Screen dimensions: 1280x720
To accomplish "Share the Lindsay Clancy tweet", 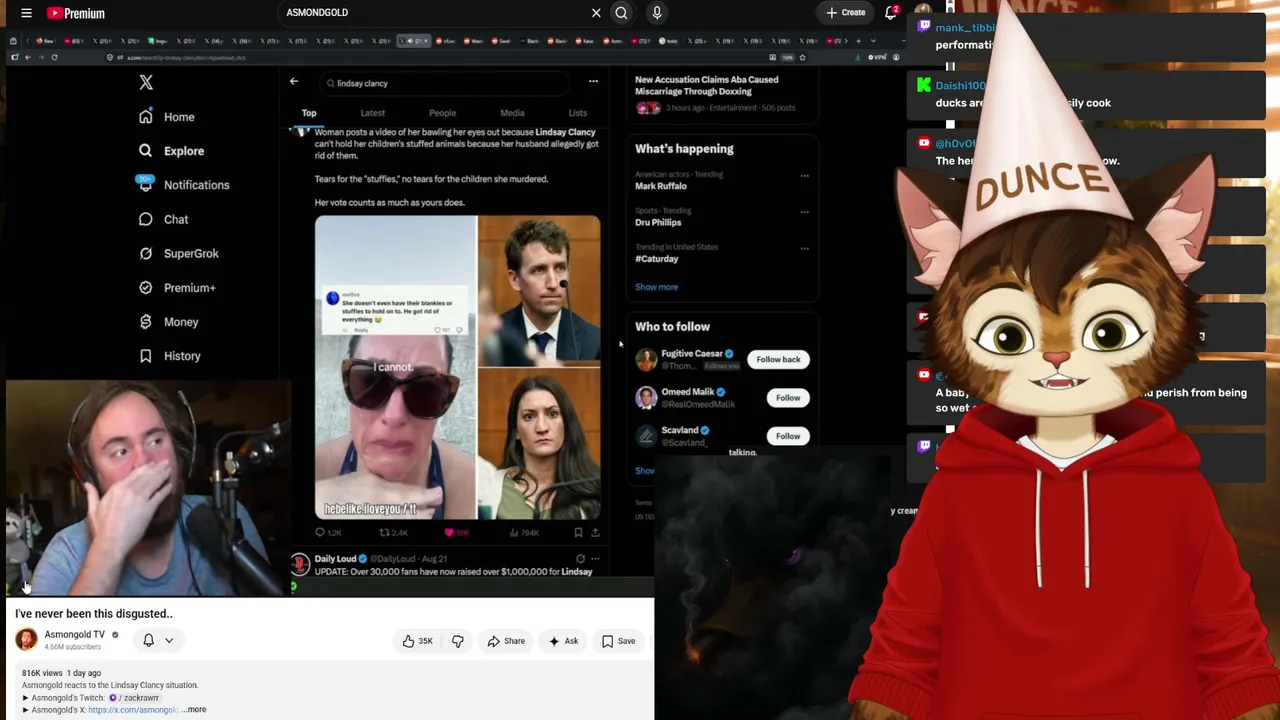I will pos(595,533).
